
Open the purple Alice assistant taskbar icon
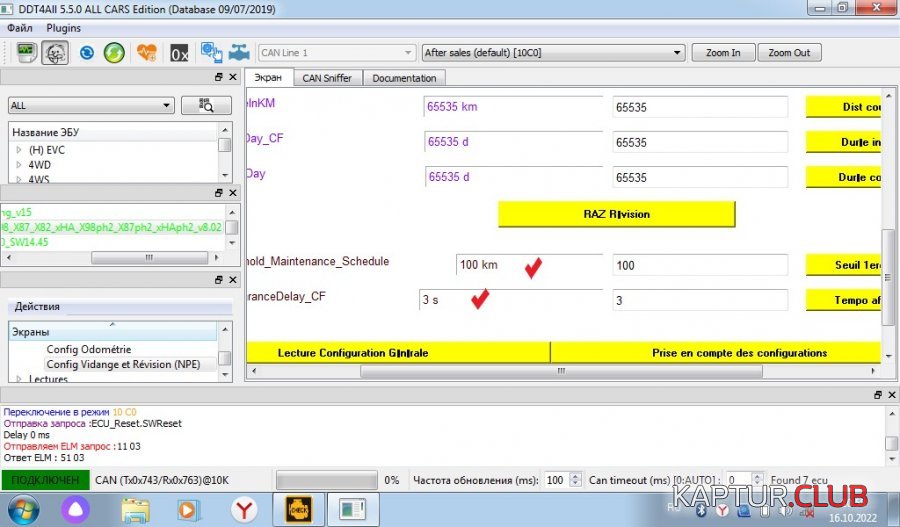click(76, 510)
